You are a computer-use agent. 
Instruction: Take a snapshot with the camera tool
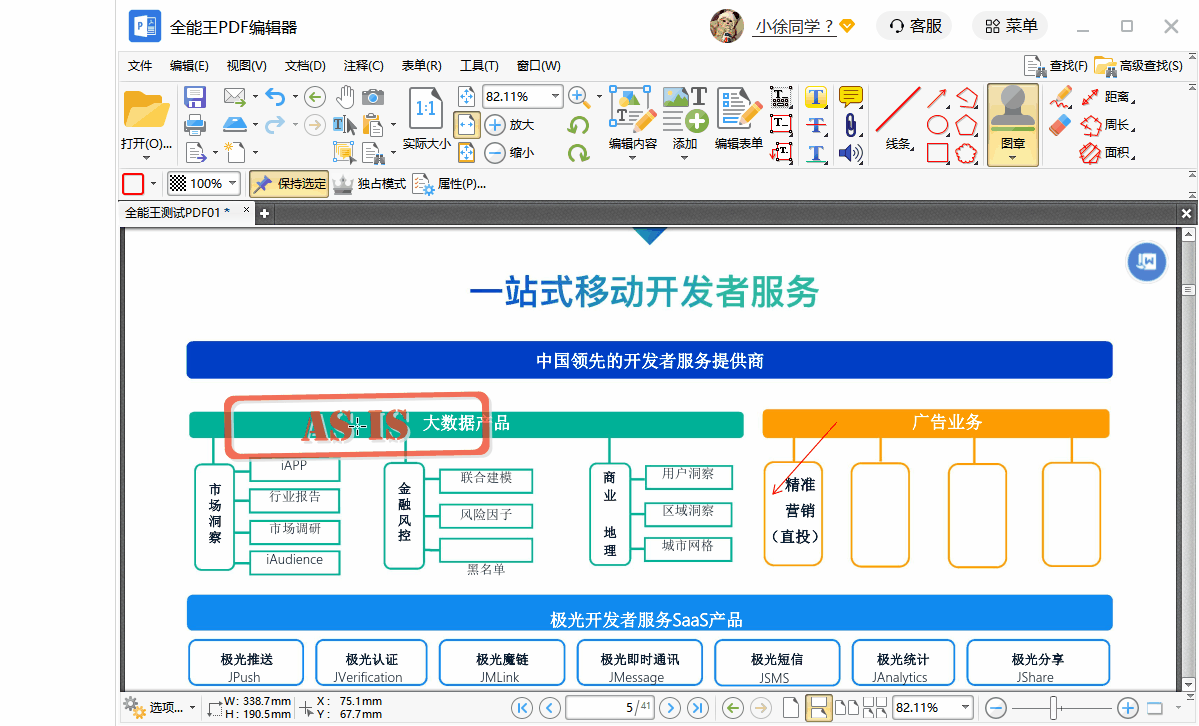(x=373, y=97)
